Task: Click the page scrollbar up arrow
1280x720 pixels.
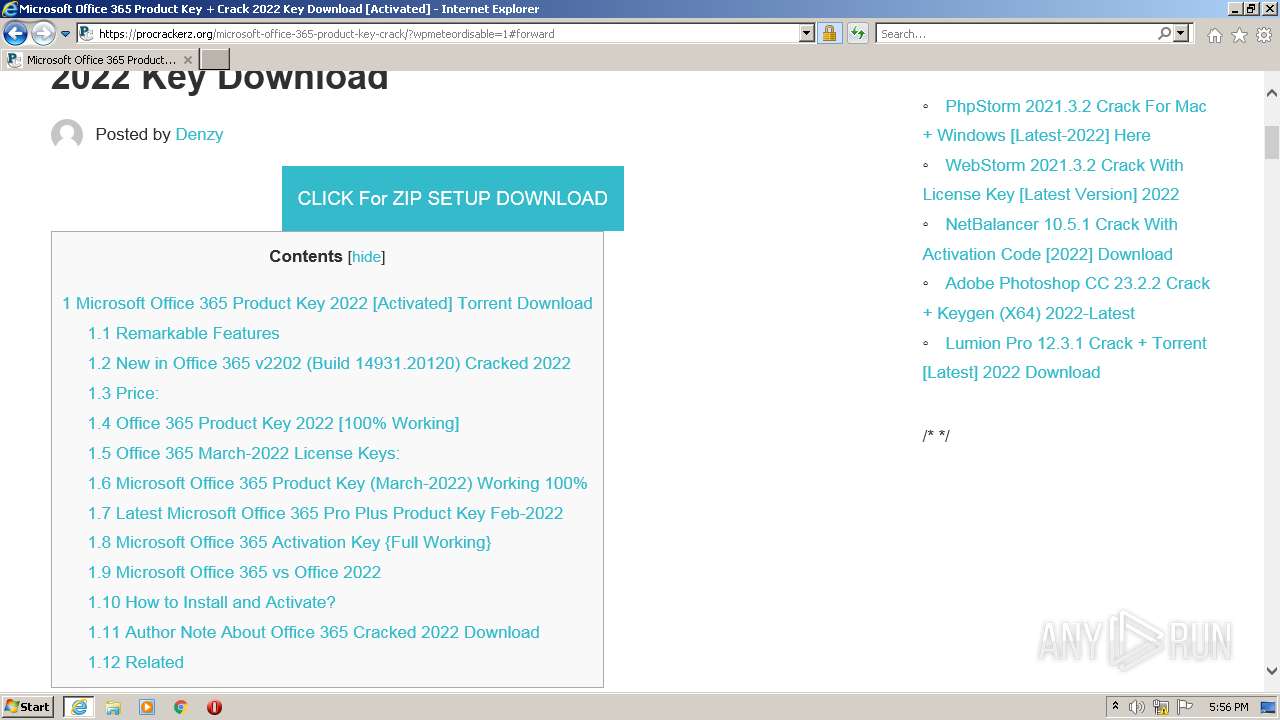Action: (1271, 93)
